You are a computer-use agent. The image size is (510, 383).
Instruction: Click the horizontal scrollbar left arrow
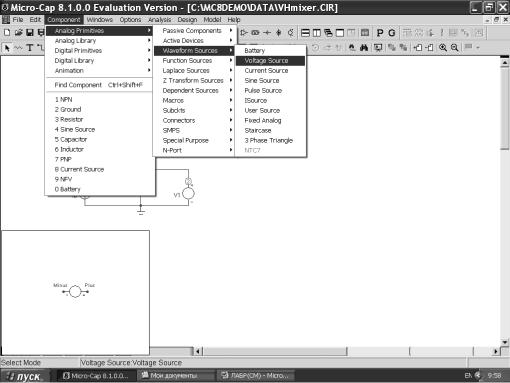[198, 351]
